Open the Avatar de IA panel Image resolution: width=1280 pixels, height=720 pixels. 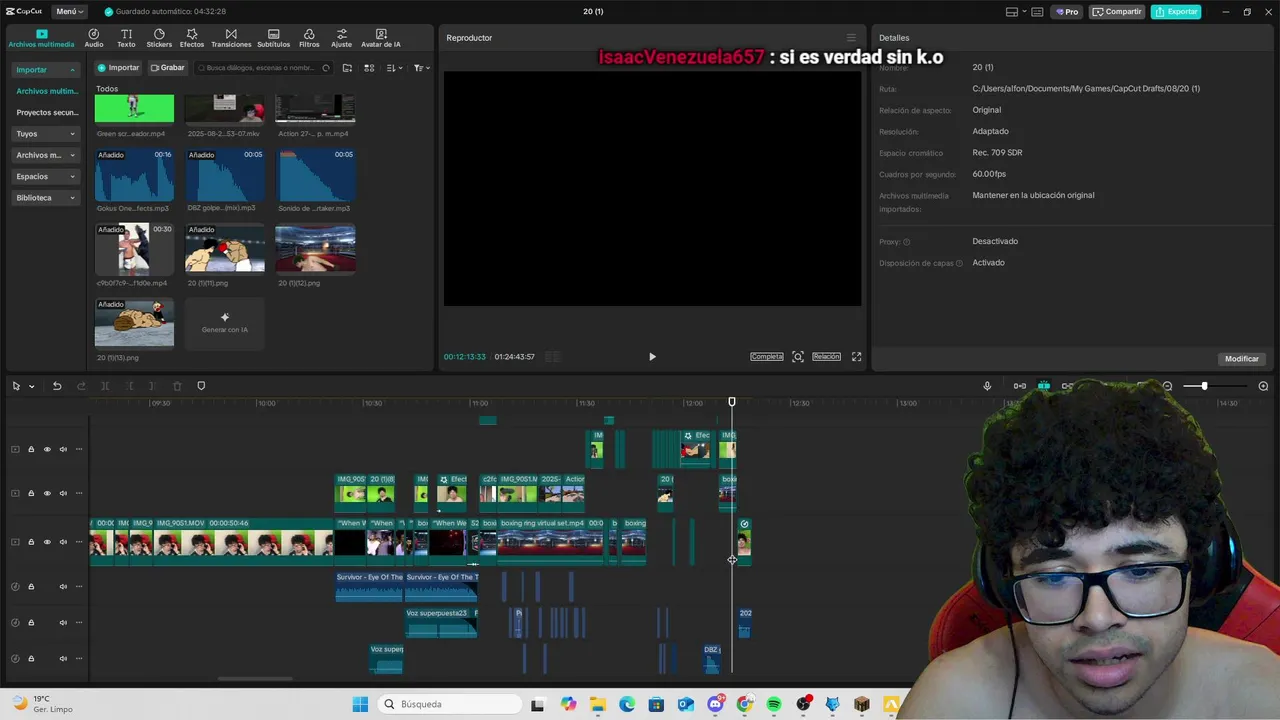[381, 38]
